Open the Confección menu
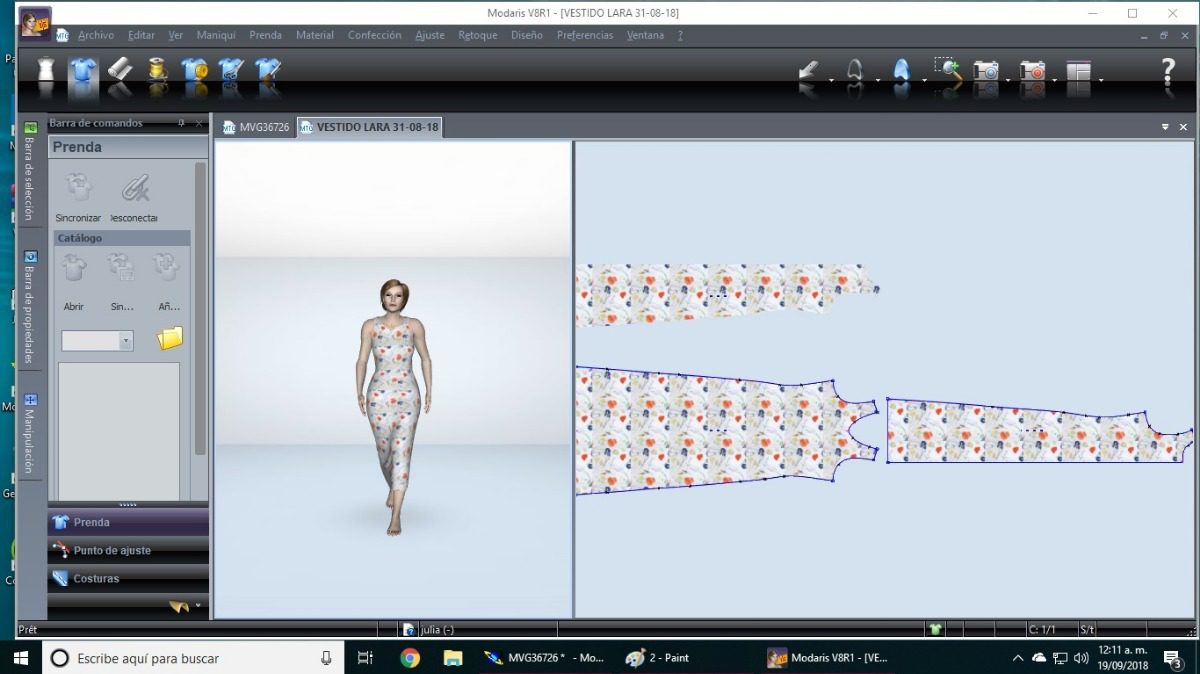The height and width of the screenshot is (674, 1200). click(374, 35)
